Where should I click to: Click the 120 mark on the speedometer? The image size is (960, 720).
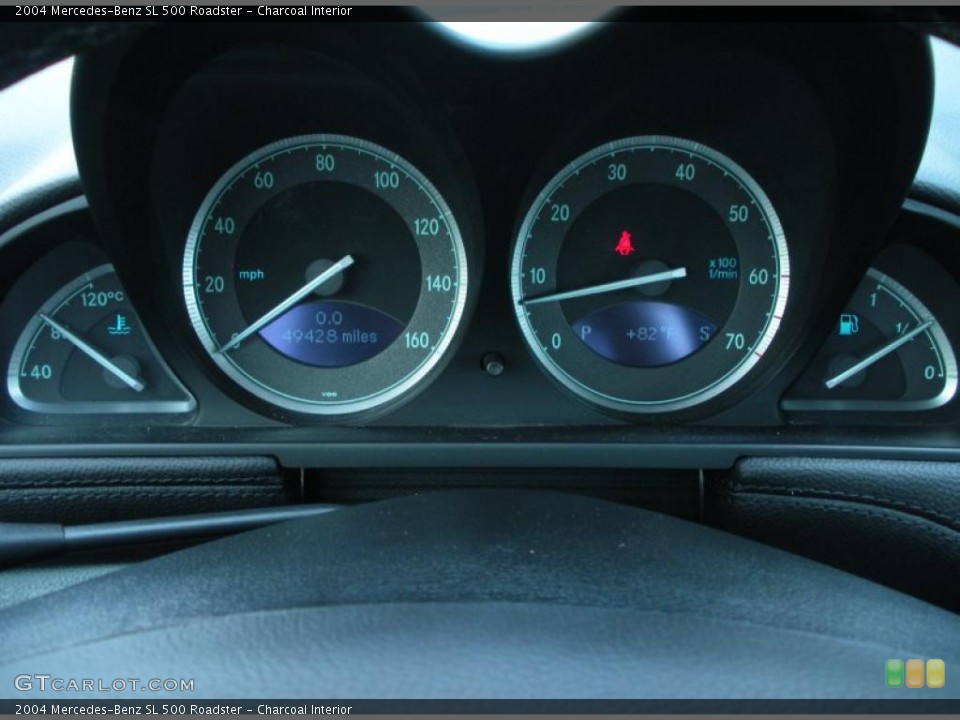point(427,227)
